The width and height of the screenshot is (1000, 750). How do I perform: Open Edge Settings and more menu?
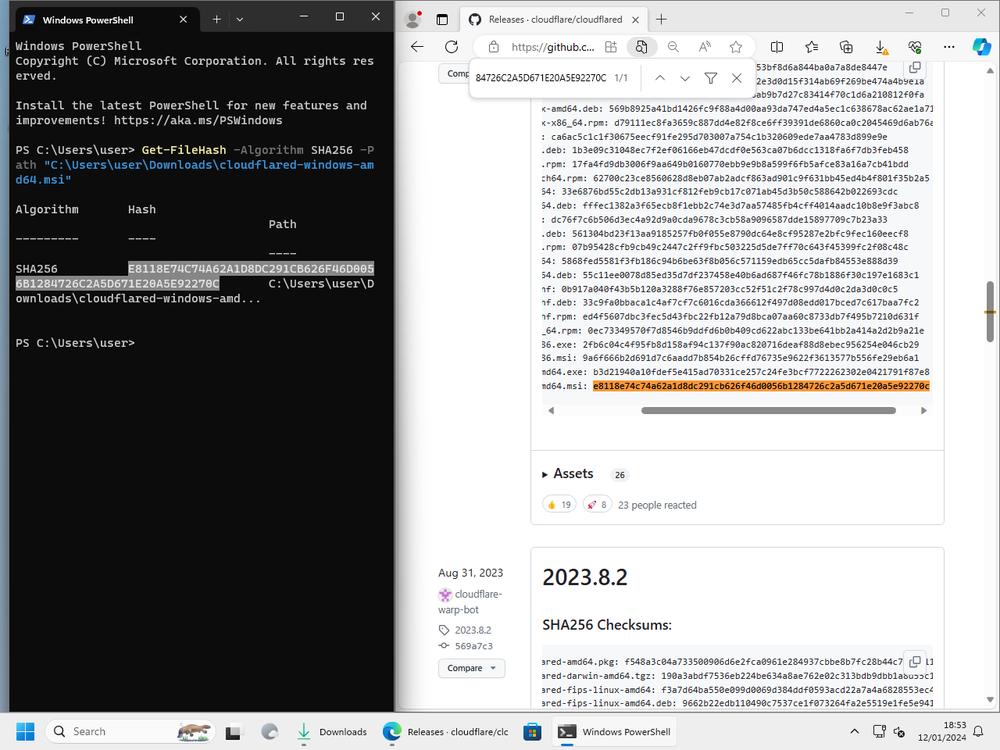(949, 47)
